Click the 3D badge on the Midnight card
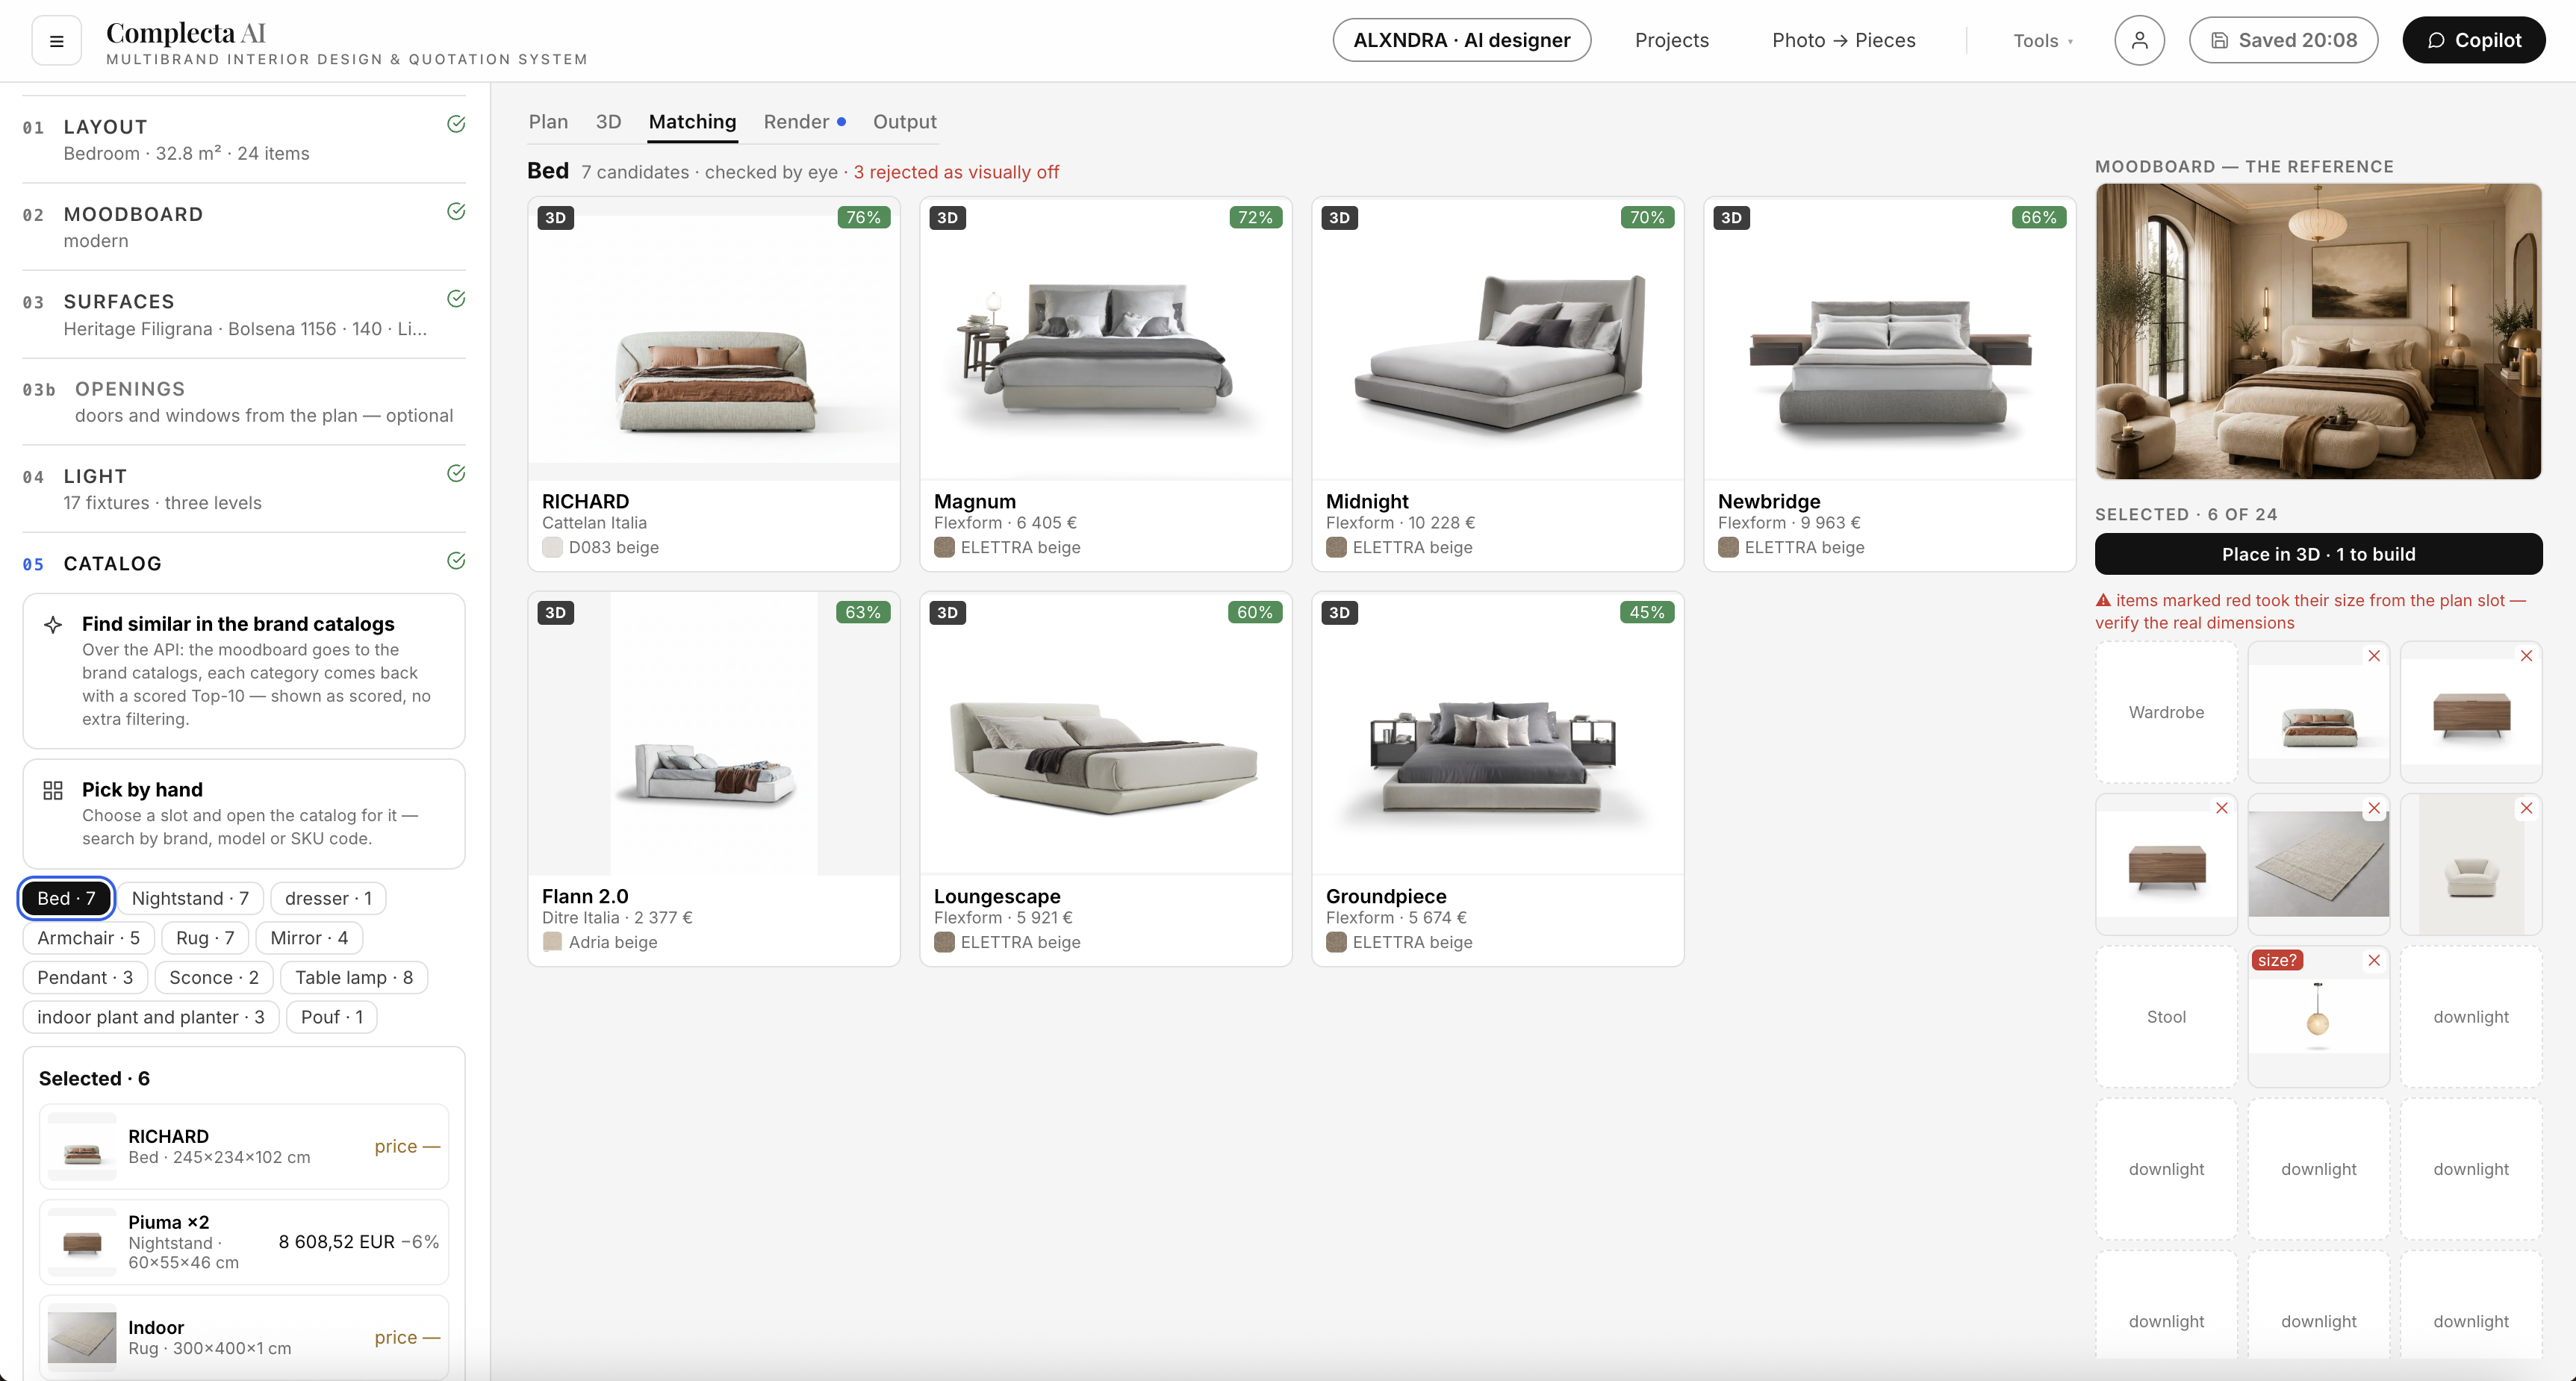Image resolution: width=2576 pixels, height=1381 pixels. coord(1339,217)
